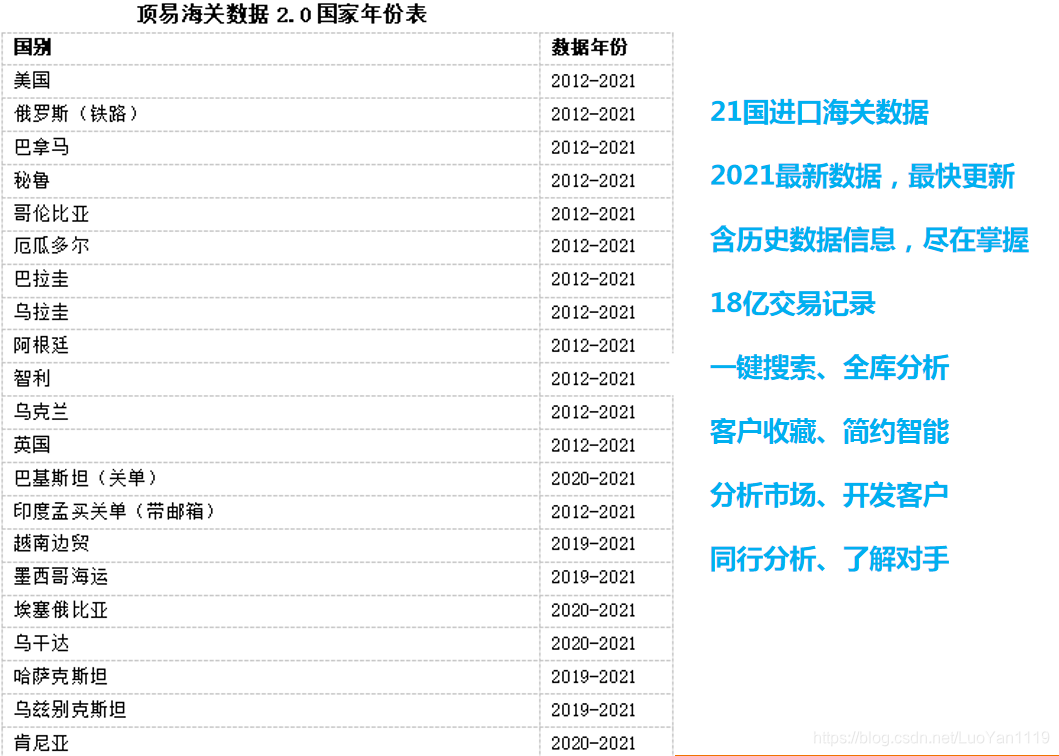Select the blue text 18亿交易记录
The width and height of the screenshot is (1059, 756).
[793, 303]
